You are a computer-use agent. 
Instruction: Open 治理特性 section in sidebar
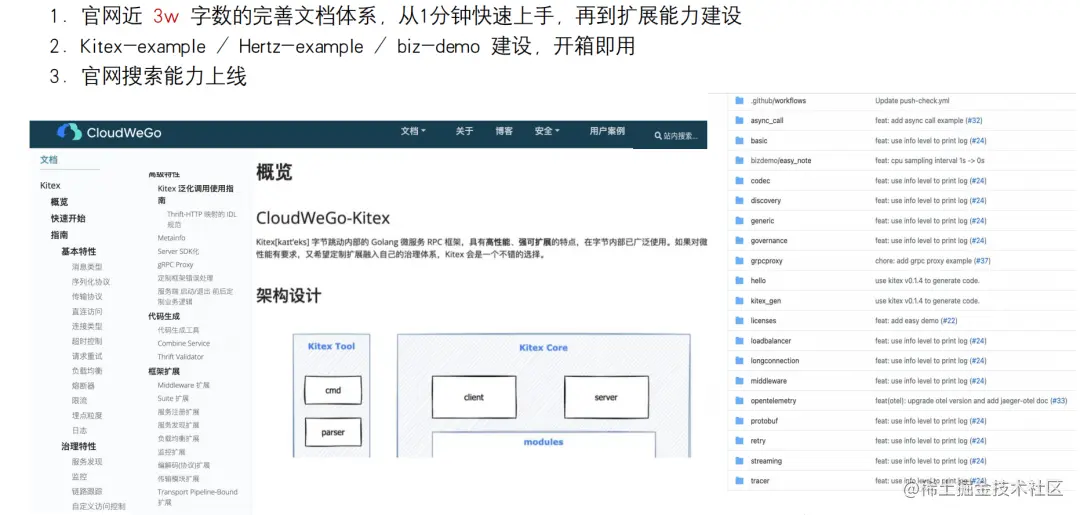[x=79, y=446]
